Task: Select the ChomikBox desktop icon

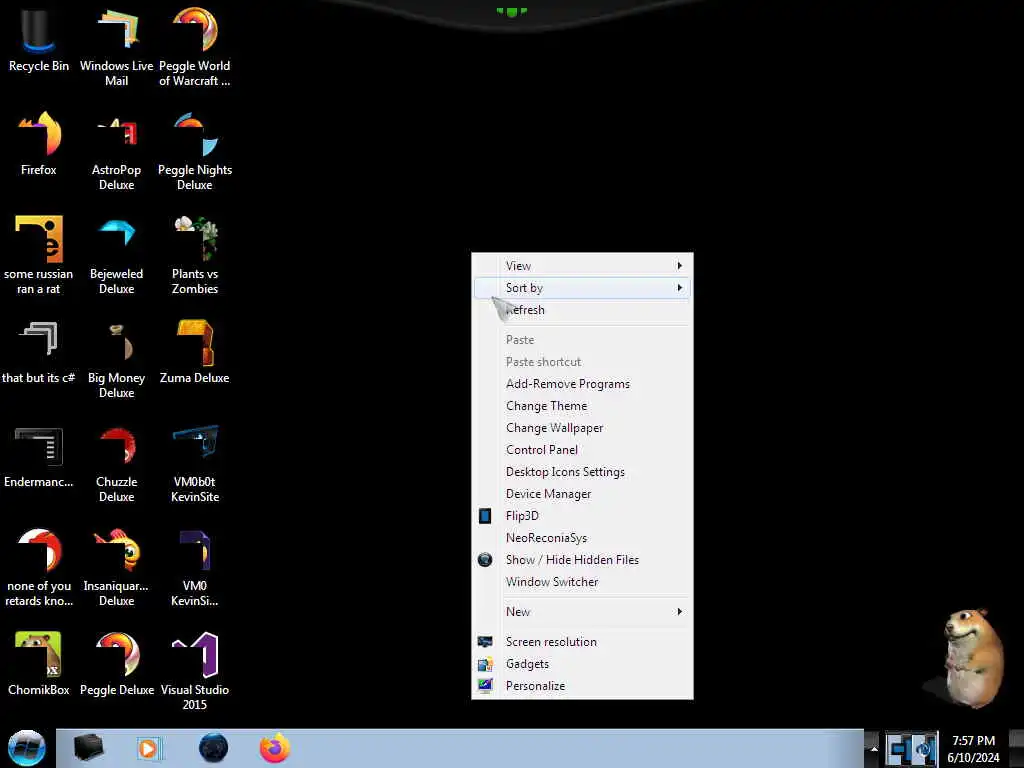Action: point(39,663)
